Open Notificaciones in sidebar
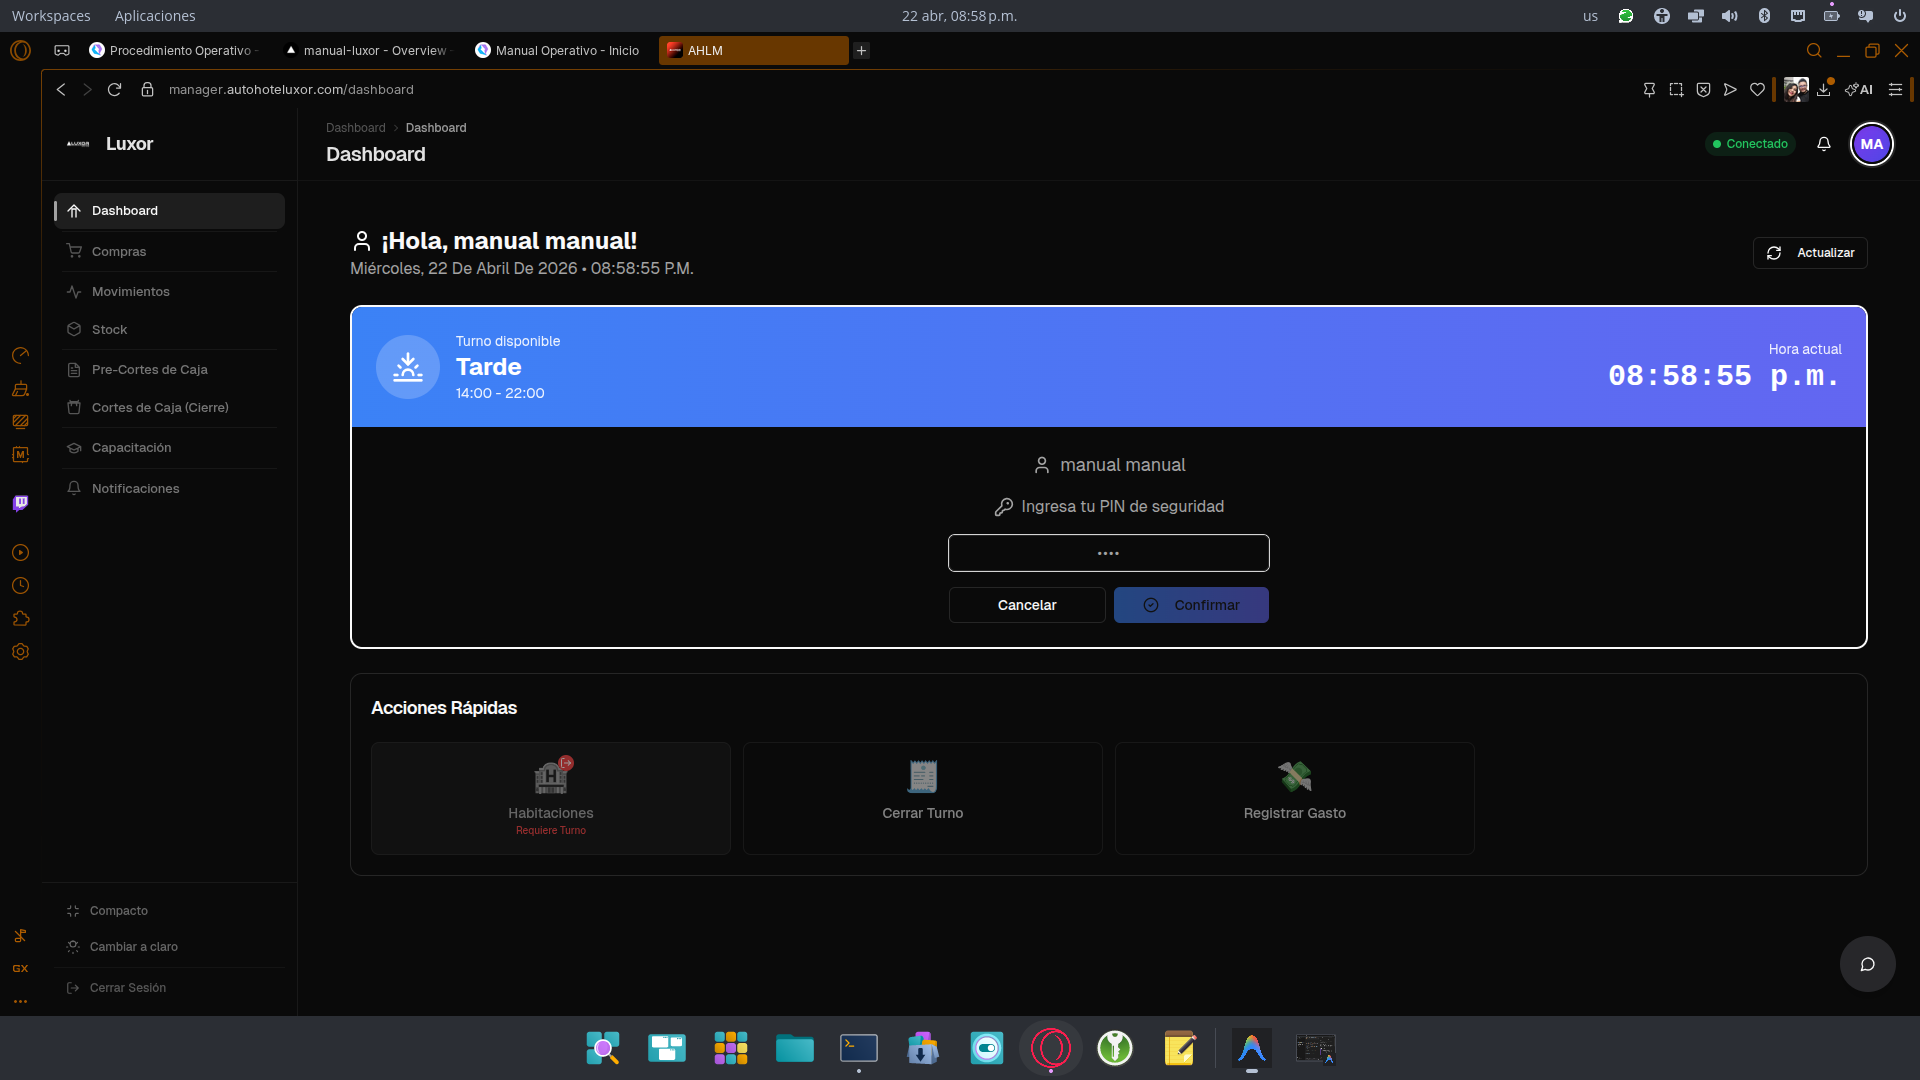Viewport: 1920px width, 1080px height. pos(169,489)
